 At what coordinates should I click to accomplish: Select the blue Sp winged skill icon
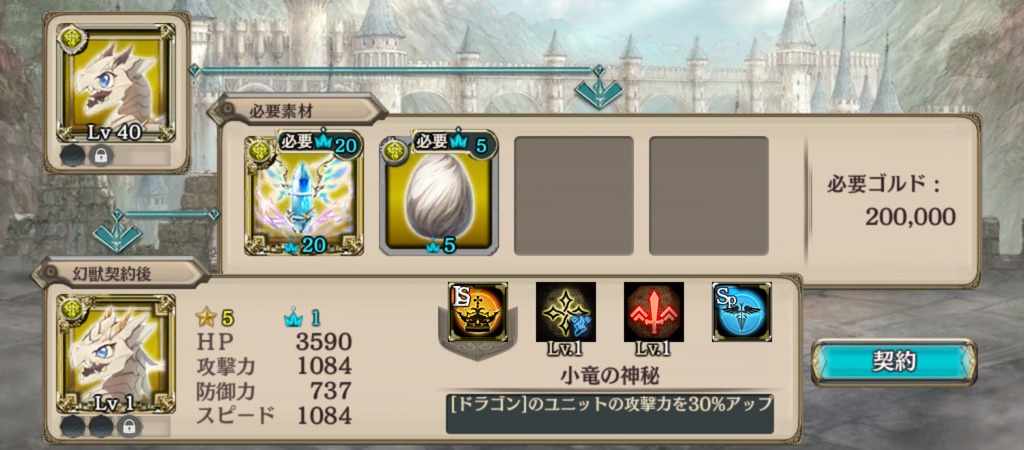(x=742, y=312)
